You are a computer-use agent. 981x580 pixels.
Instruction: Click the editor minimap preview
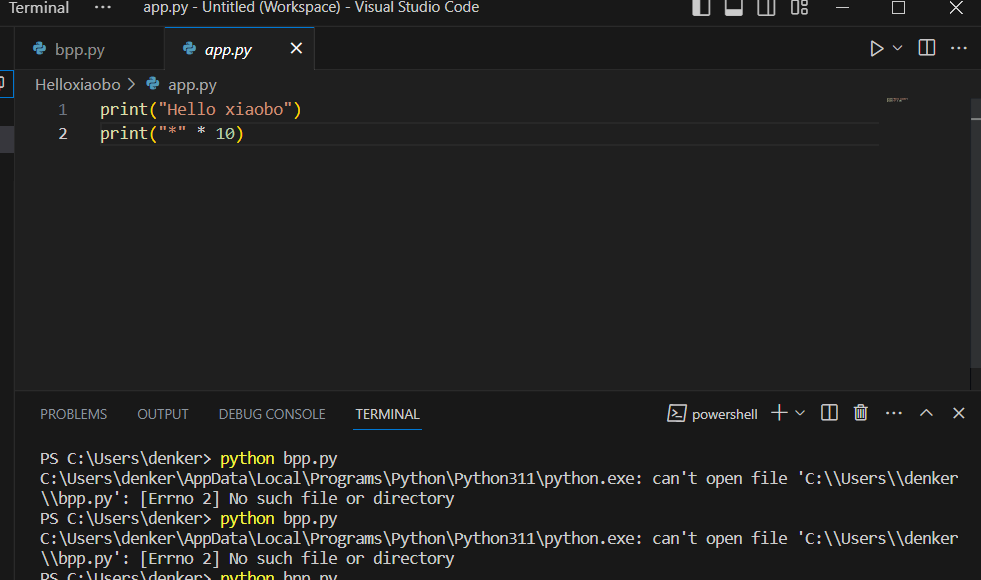[897, 99]
